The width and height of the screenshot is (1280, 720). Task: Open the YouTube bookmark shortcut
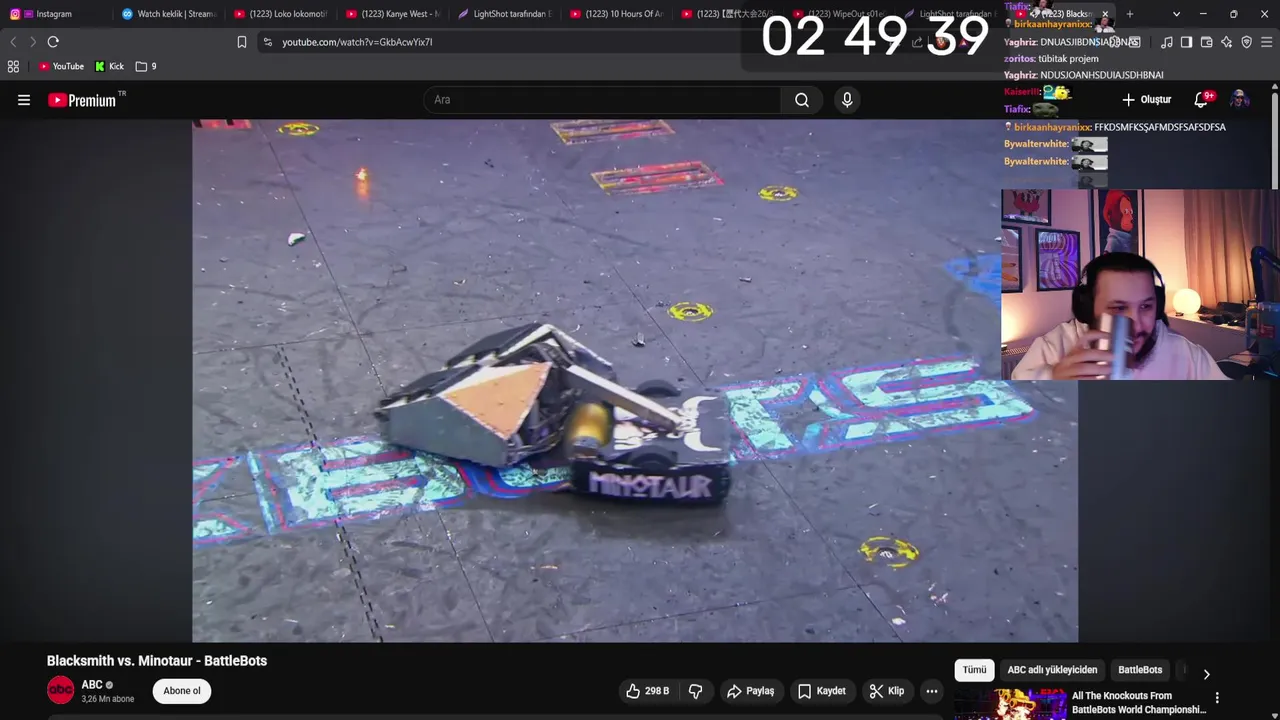(61, 66)
